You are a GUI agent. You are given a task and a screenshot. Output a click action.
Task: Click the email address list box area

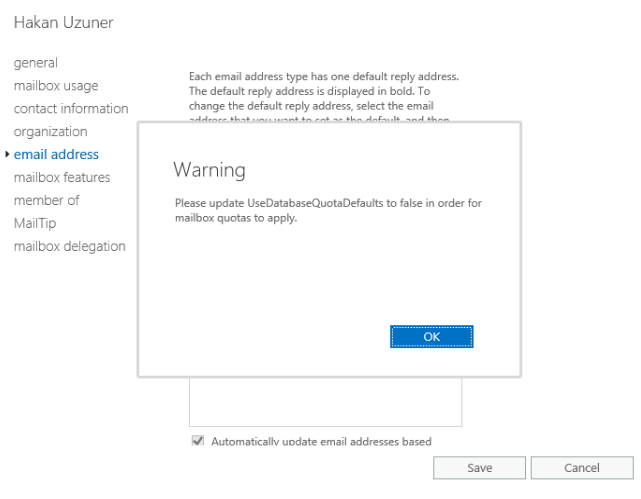(325, 402)
